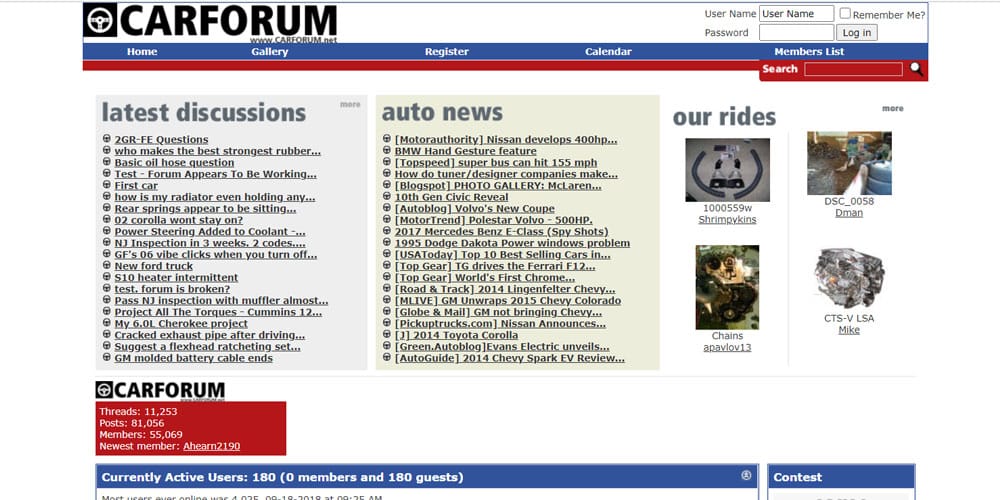Viewport: 1000px width, 500px height.
Task: Open thread Project All The Torques - Cummins
Action: point(218,312)
